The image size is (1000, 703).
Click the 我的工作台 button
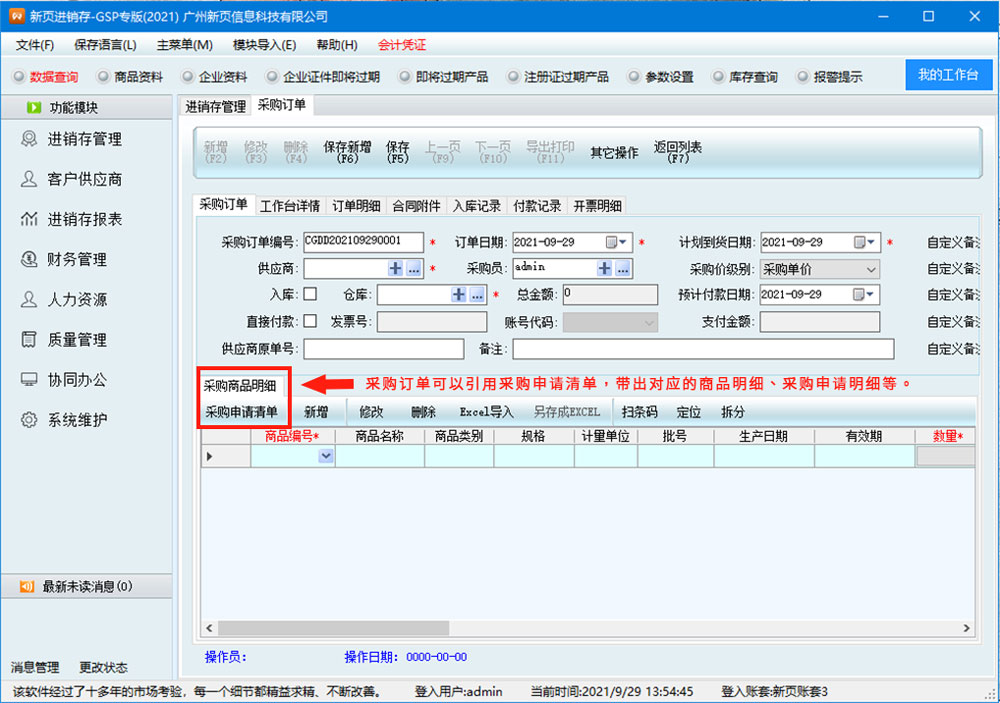point(947,76)
